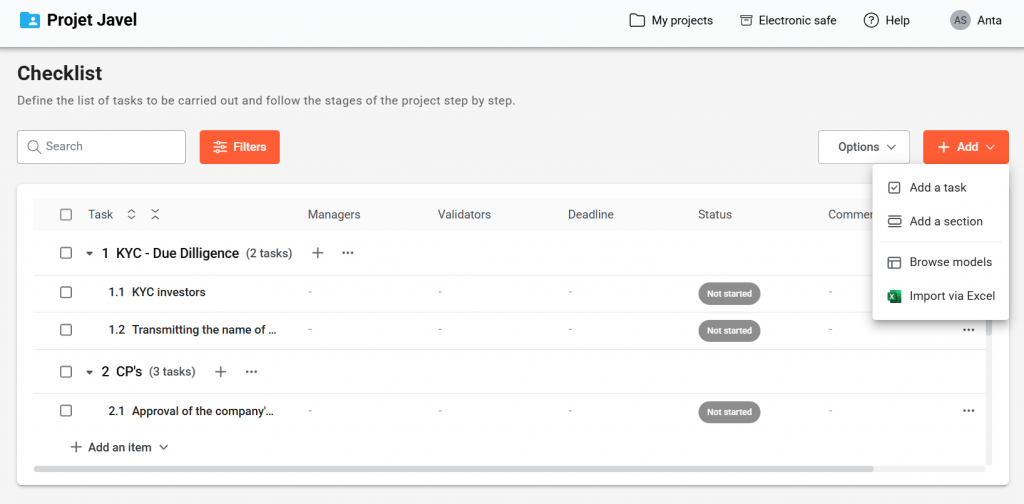Click the Help question mark icon

point(871,20)
